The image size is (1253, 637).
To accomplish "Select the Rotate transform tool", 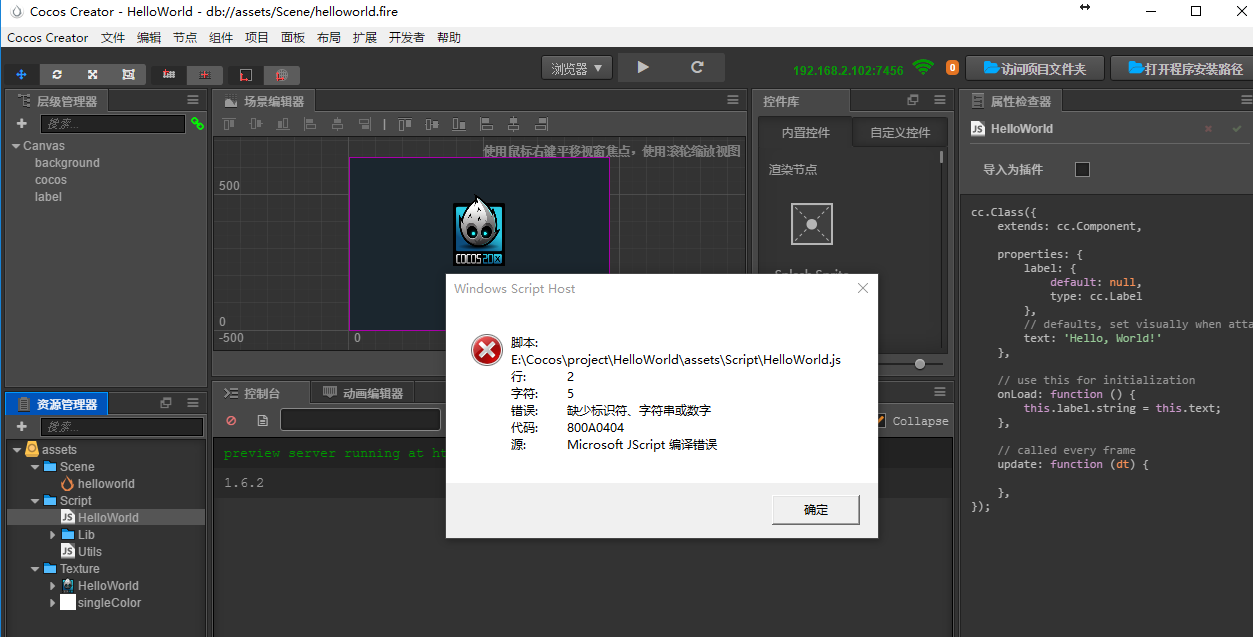I will (57, 75).
